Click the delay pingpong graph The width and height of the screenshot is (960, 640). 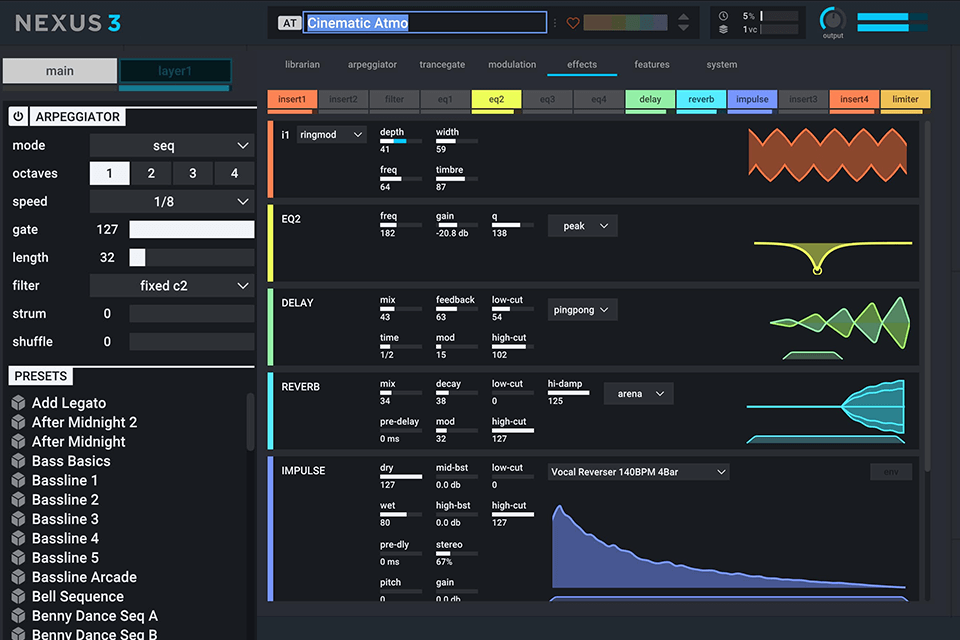pyautogui.click(x=840, y=328)
